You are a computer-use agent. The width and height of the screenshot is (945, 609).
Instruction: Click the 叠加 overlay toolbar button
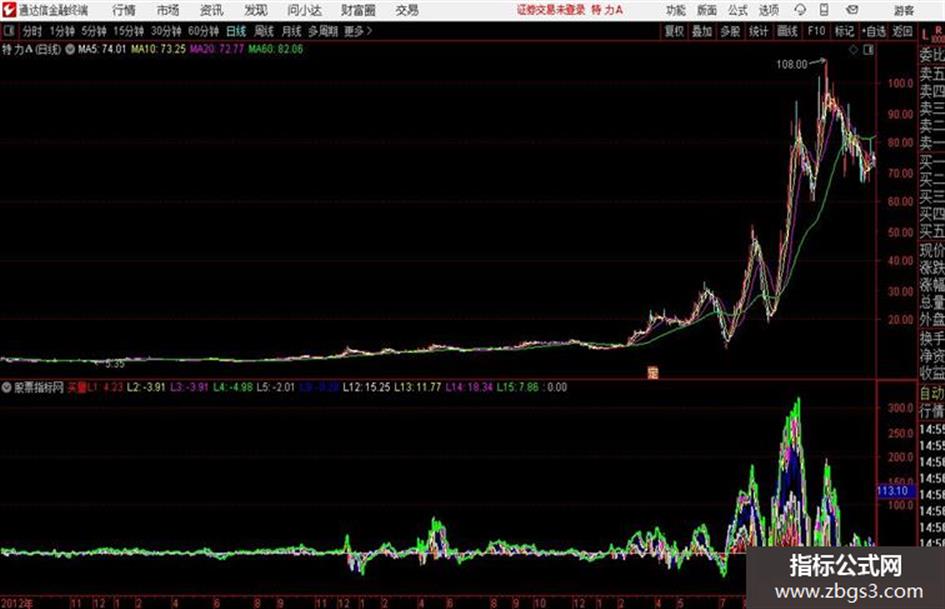(702, 31)
